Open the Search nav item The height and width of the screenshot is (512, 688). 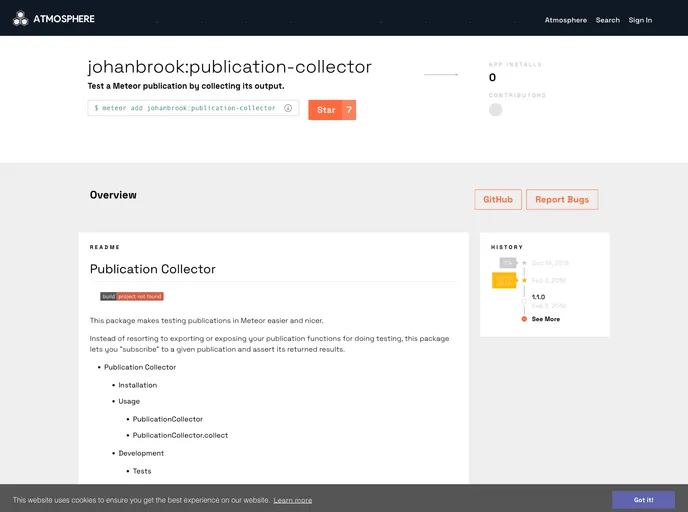(x=608, y=20)
